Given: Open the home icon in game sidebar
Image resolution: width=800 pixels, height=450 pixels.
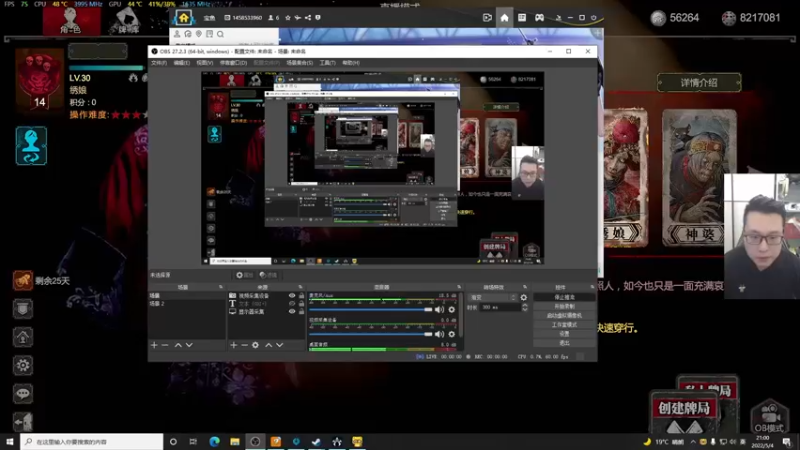Looking at the screenshot, I should point(23,337).
